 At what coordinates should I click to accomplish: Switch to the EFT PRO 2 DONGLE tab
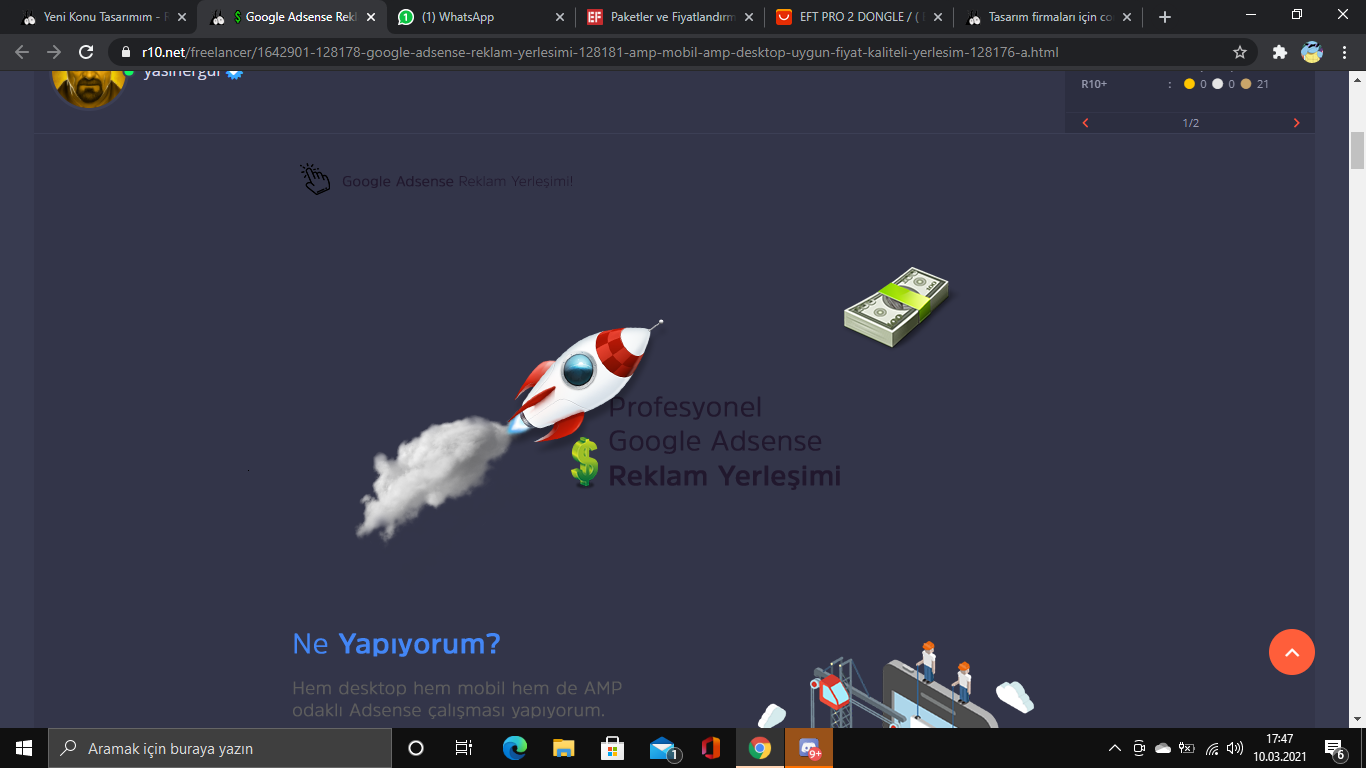[x=859, y=17]
